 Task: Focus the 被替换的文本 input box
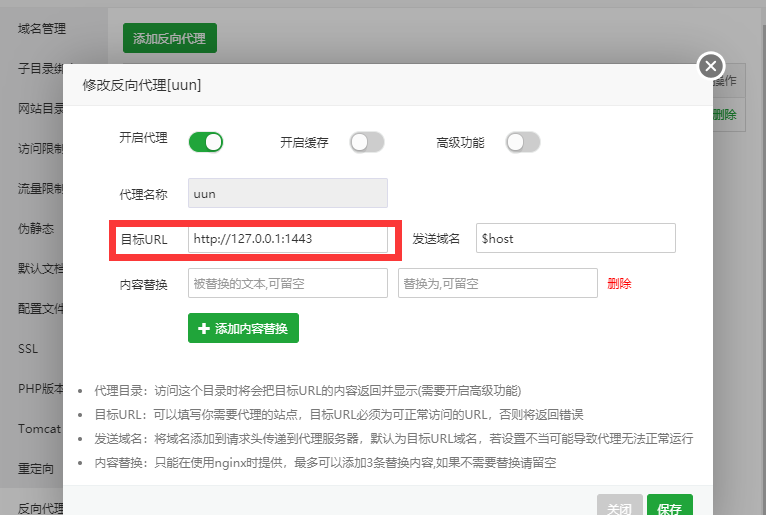click(x=287, y=283)
